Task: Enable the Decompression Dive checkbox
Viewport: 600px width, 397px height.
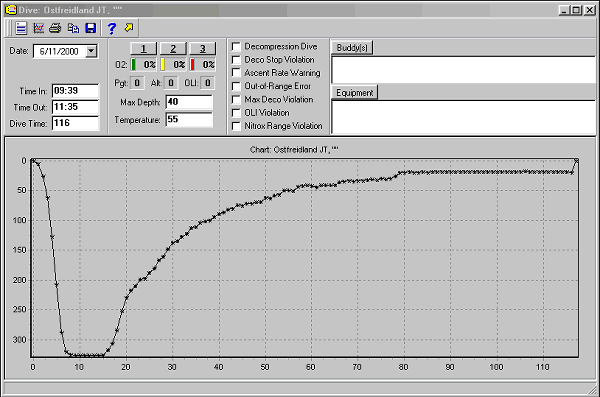Action: click(x=236, y=47)
